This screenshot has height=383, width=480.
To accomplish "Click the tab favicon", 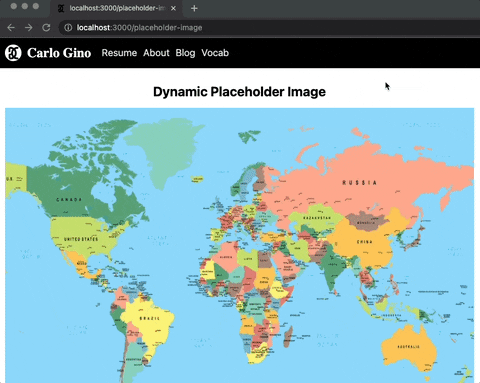I will (61, 9).
